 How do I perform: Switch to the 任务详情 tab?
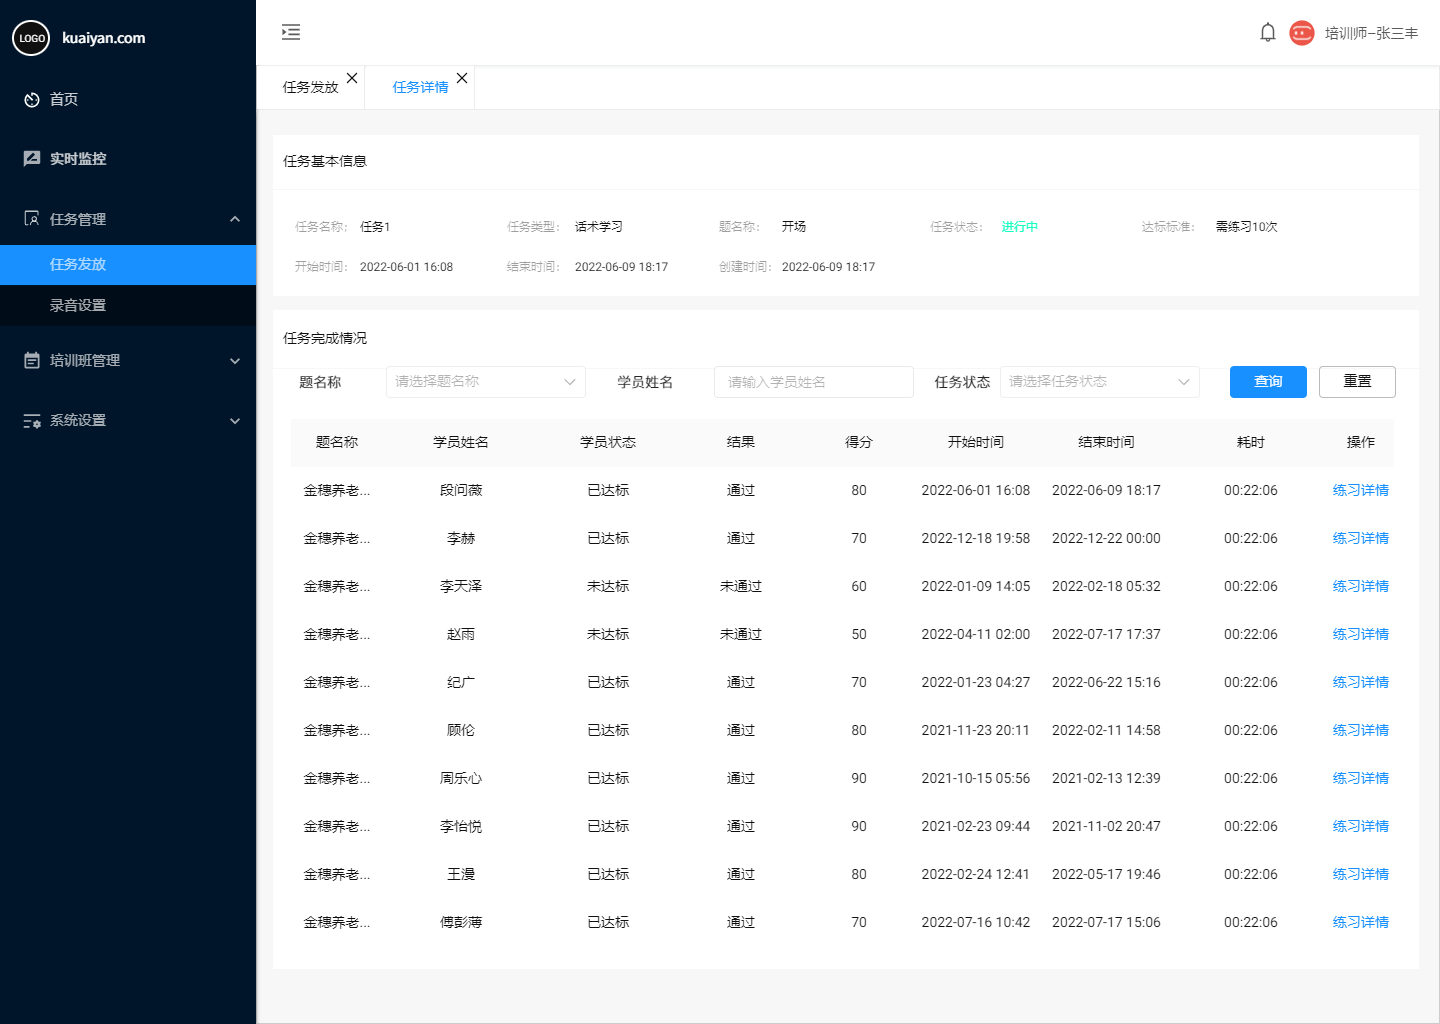click(x=421, y=87)
